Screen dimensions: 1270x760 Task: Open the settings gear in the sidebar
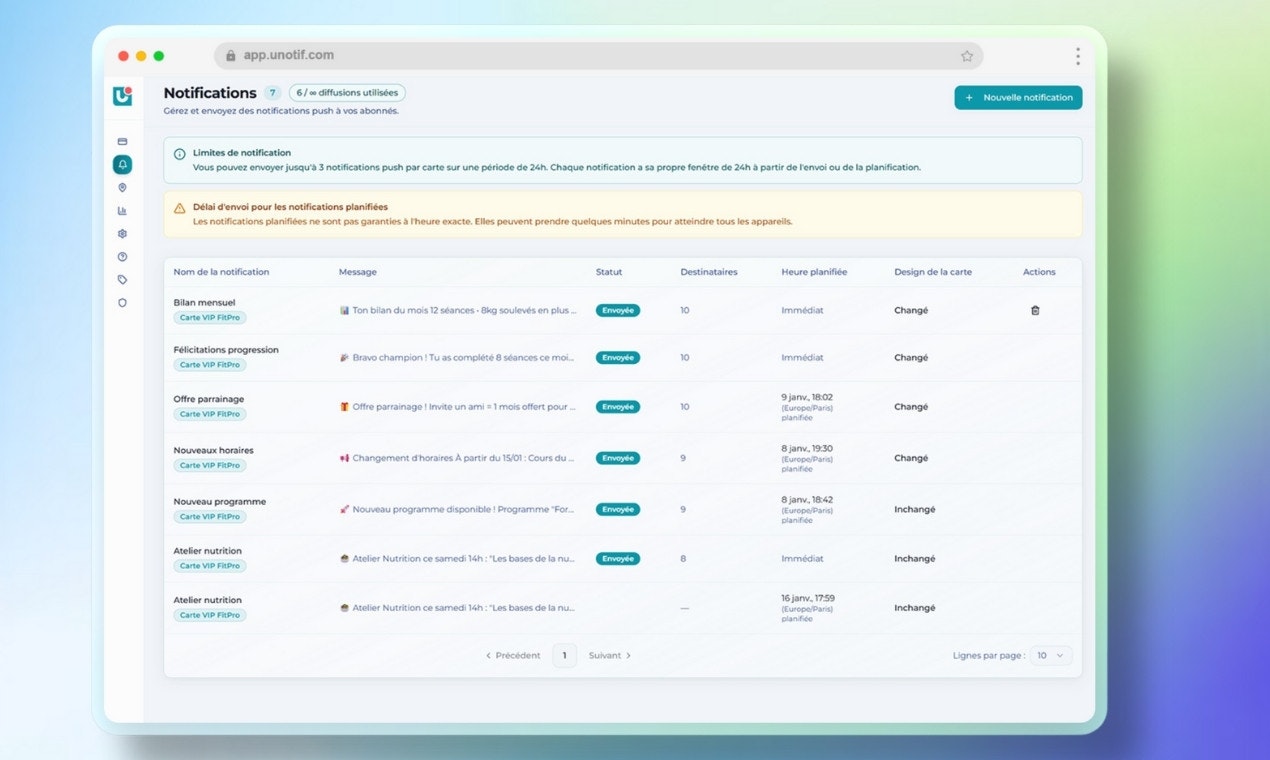coord(122,233)
